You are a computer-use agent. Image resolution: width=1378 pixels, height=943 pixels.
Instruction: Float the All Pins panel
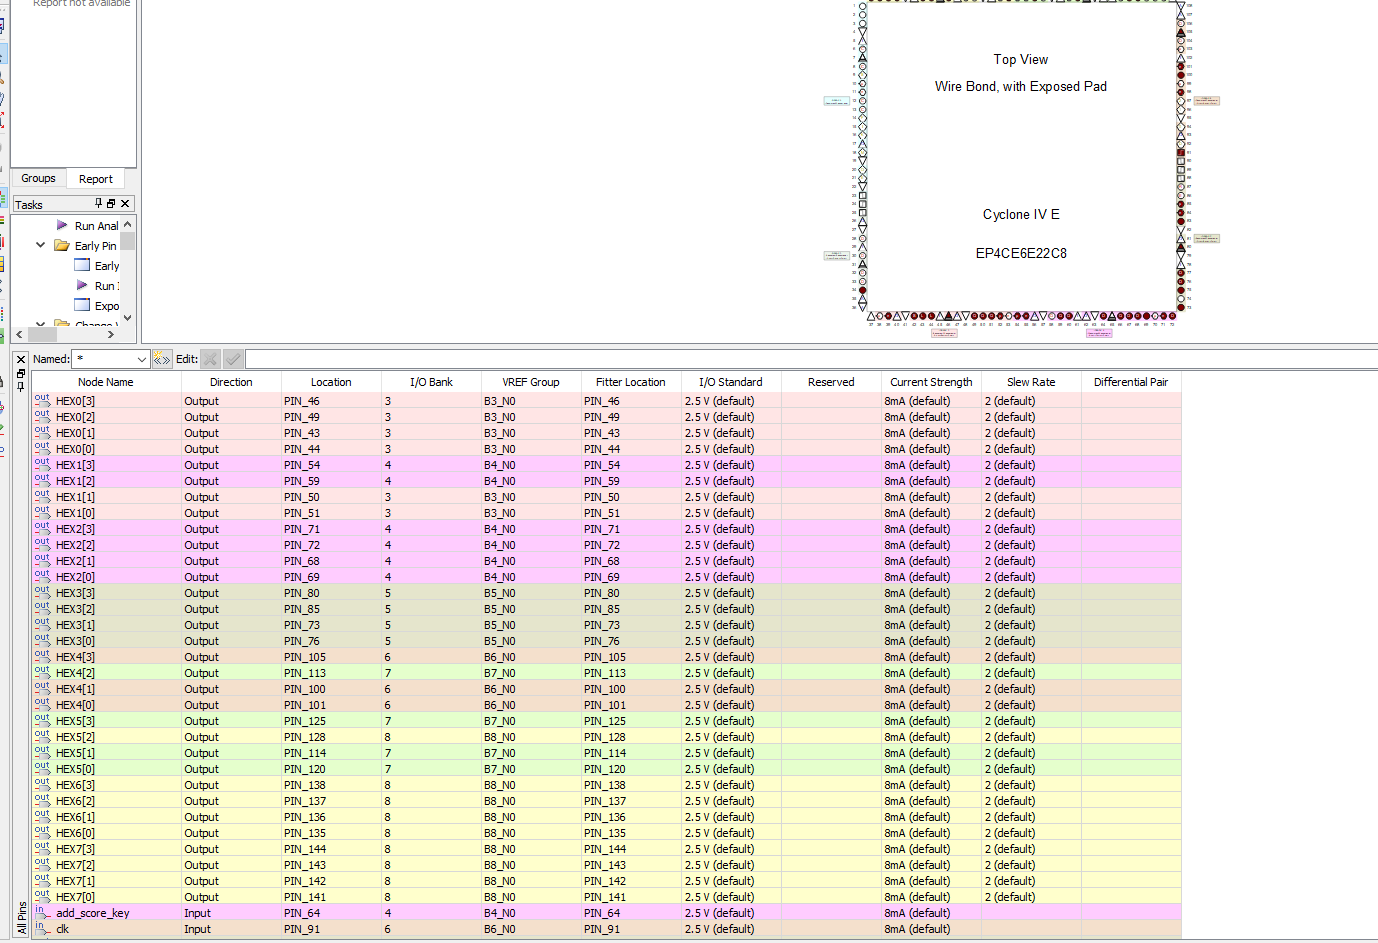pyautogui.click(x=21, y=373)
